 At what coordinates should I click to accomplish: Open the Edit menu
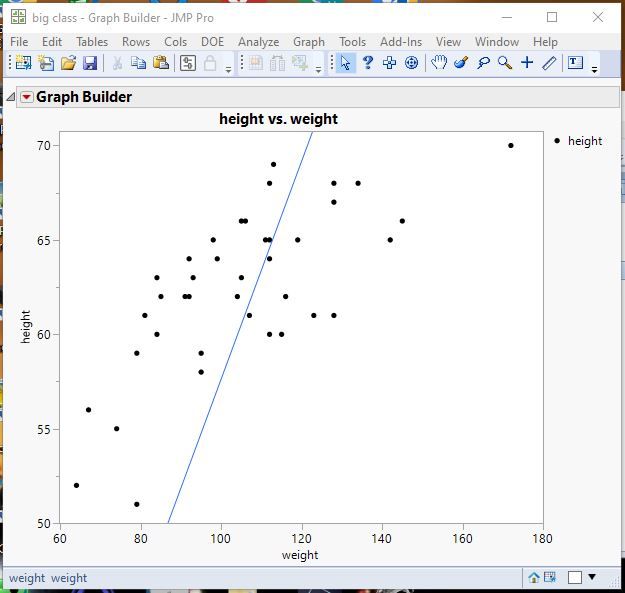coord(52,42)
